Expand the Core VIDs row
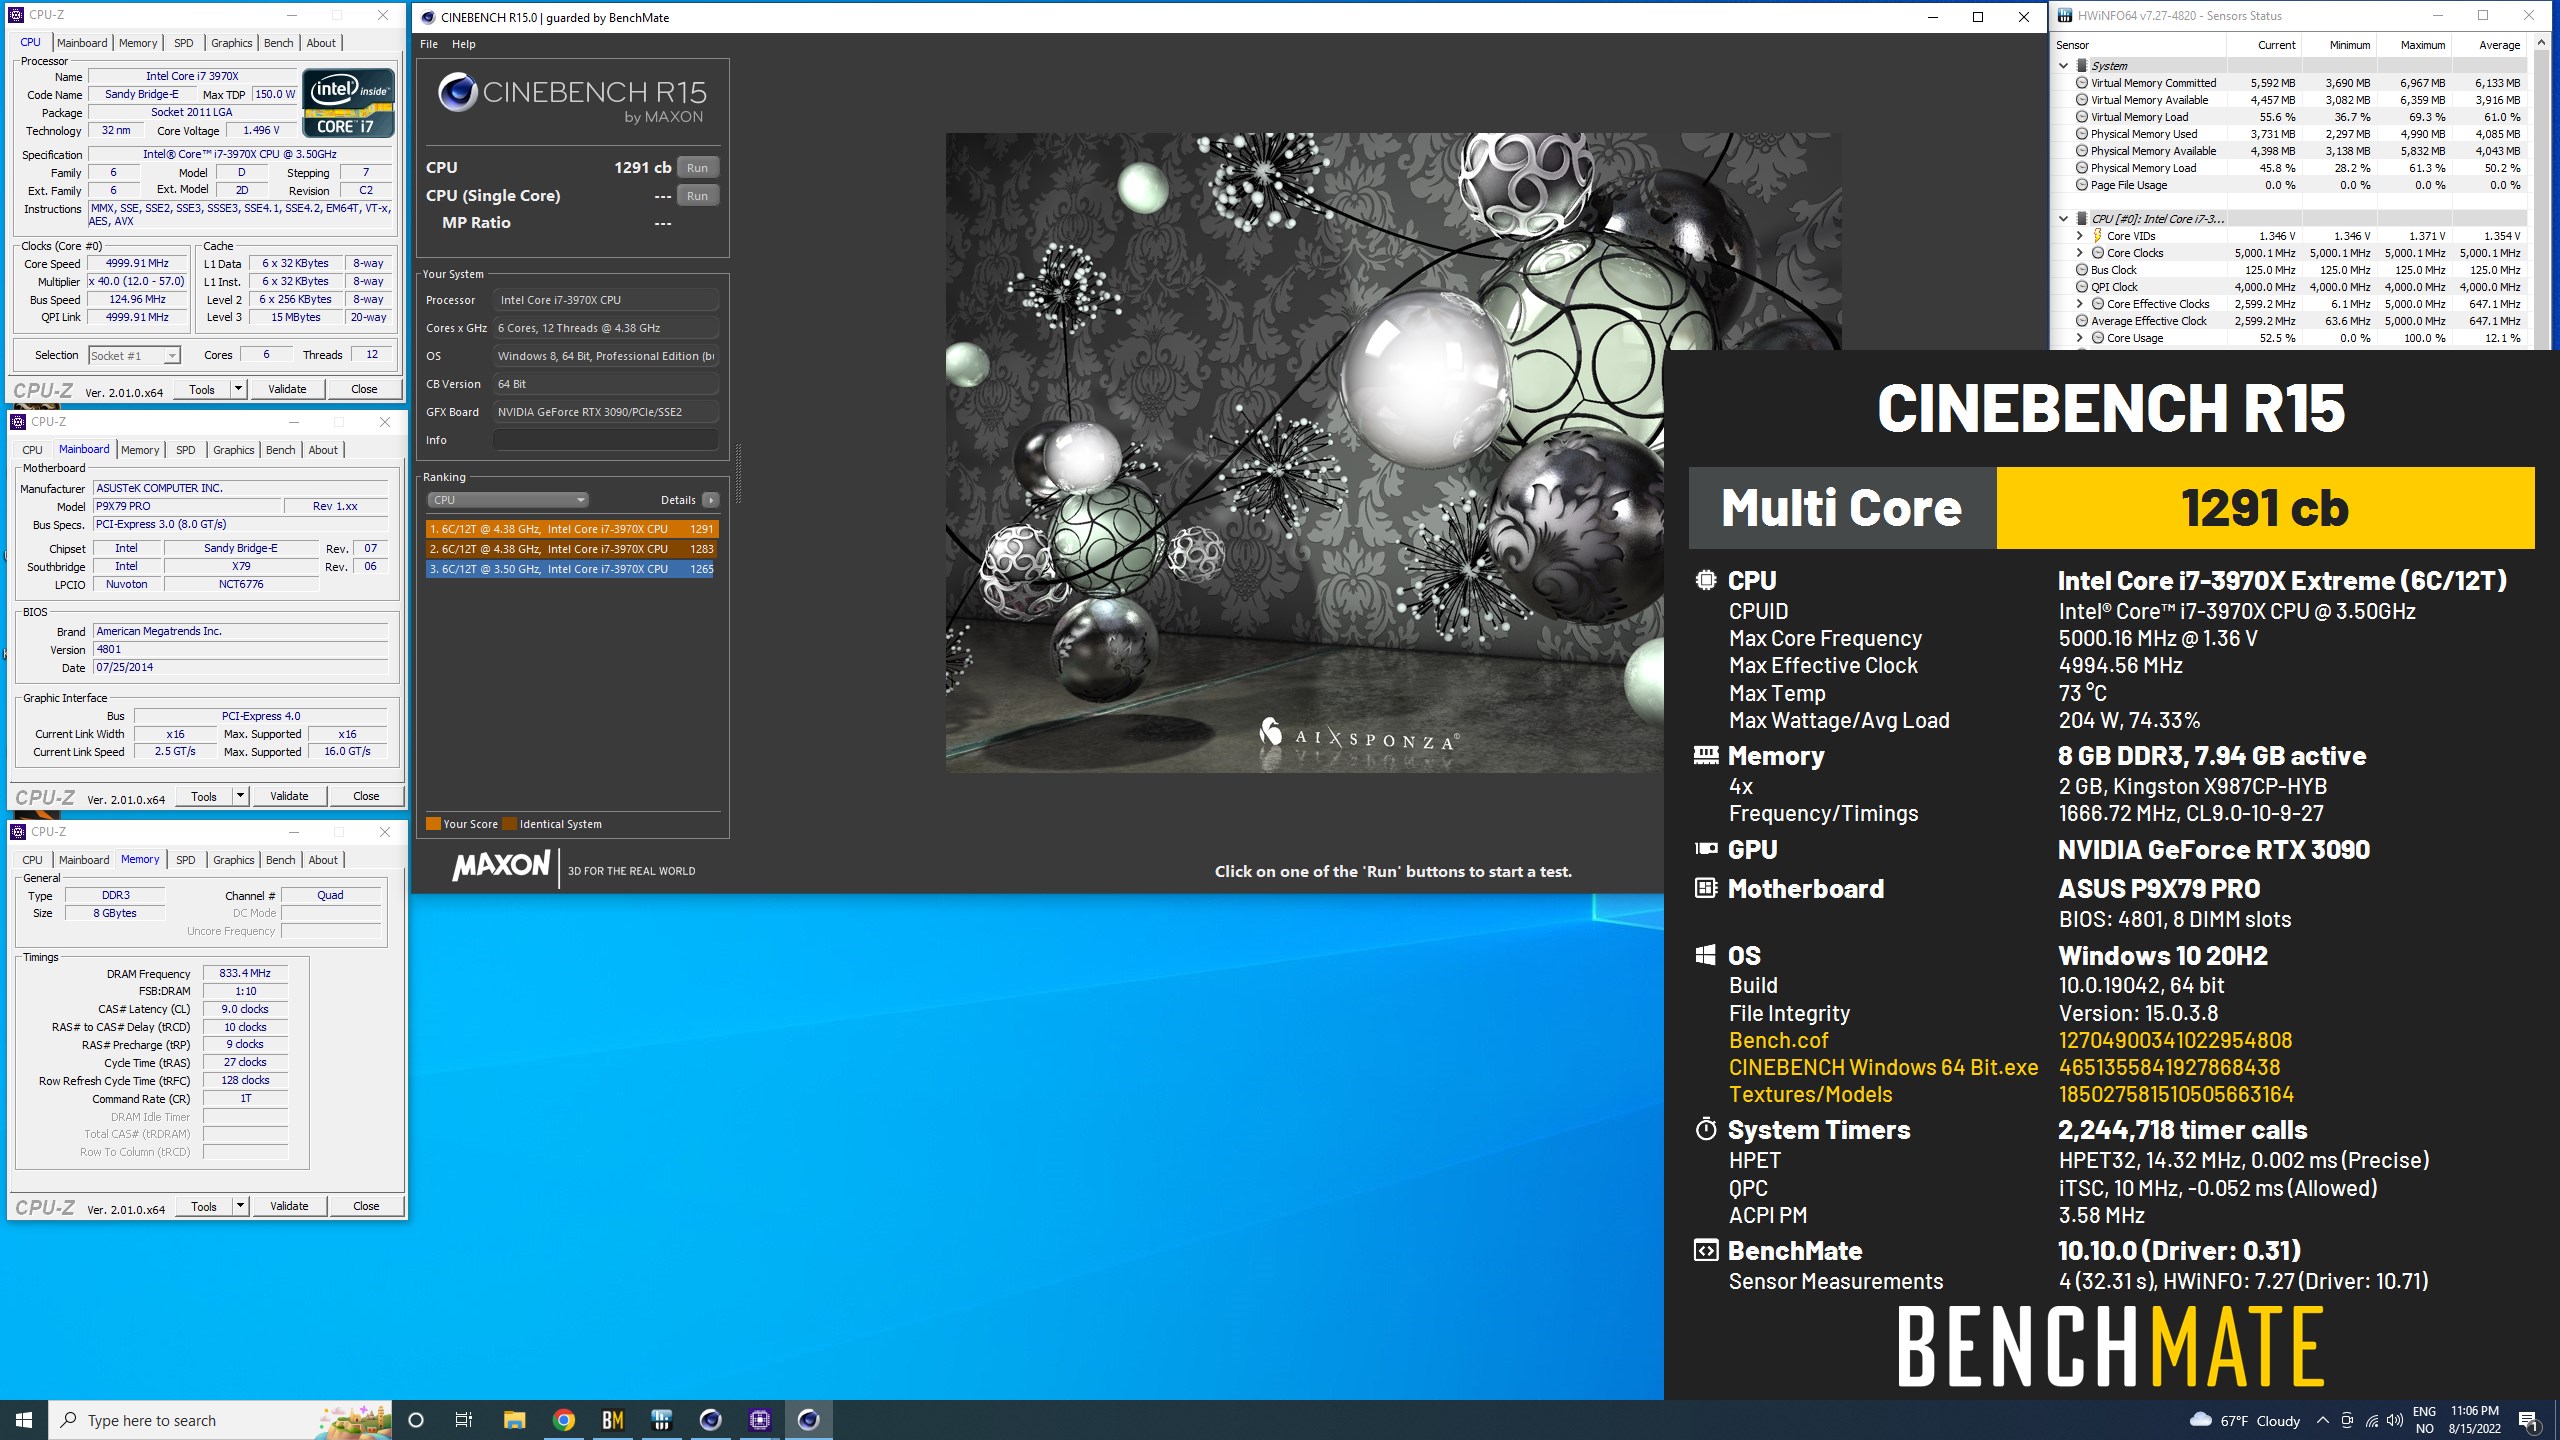 pos(2080,236)
